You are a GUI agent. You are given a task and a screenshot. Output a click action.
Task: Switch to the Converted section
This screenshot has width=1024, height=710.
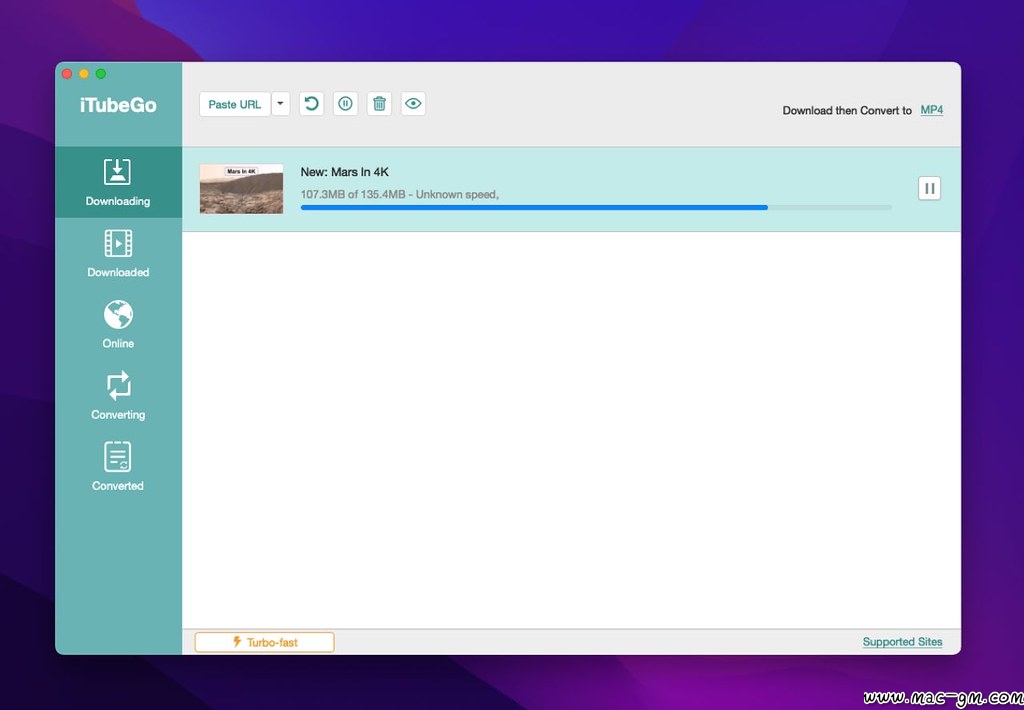coord(118,467)
